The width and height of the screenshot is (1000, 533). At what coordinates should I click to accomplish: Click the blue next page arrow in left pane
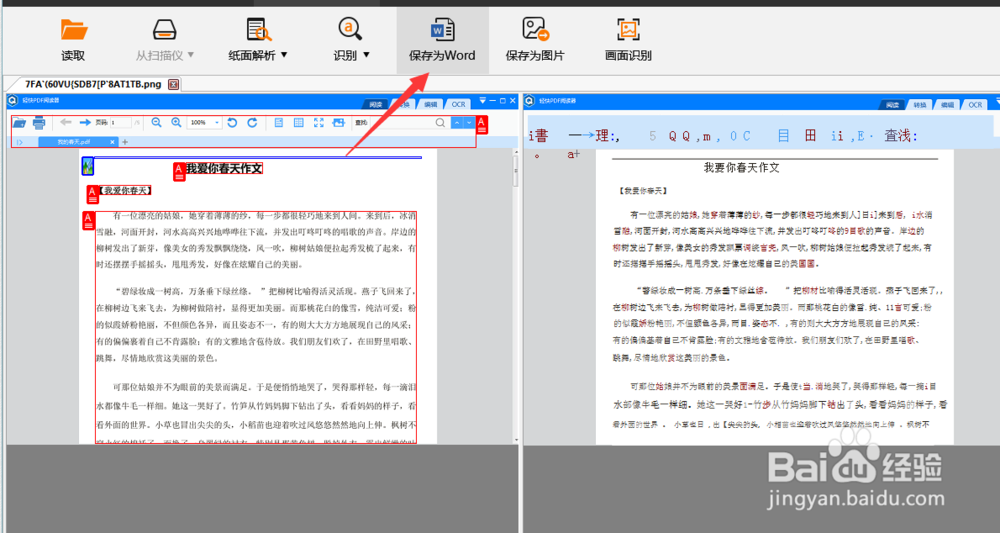click(85, 122)
